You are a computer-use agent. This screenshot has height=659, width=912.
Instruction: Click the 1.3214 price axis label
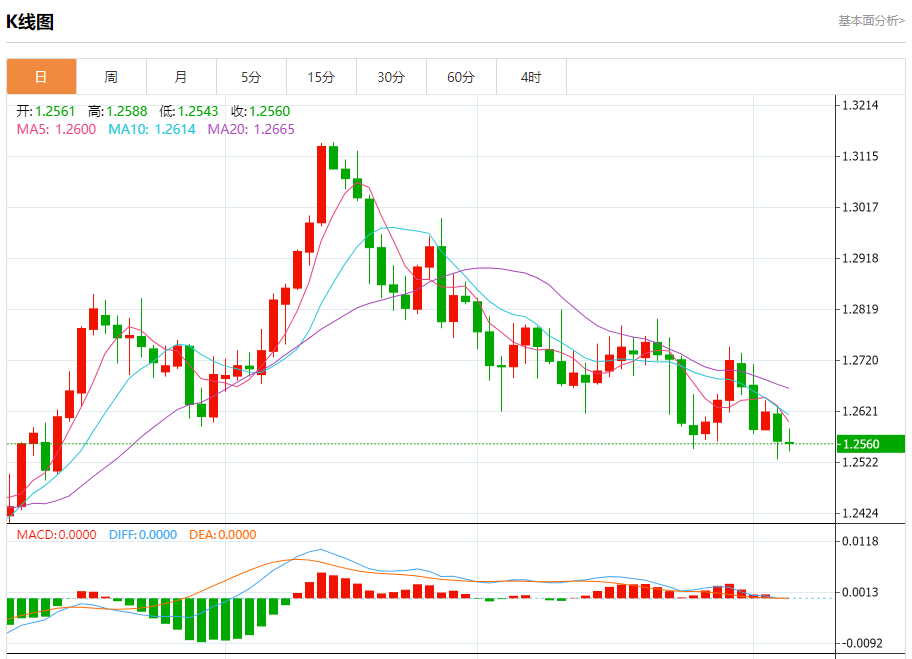coord(860,105)
